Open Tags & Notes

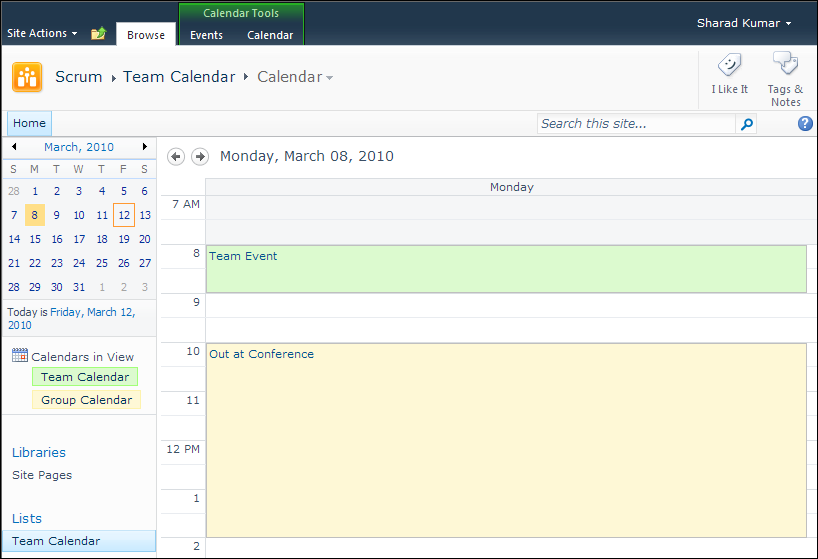pyautogui.click(x=786, y=79)
